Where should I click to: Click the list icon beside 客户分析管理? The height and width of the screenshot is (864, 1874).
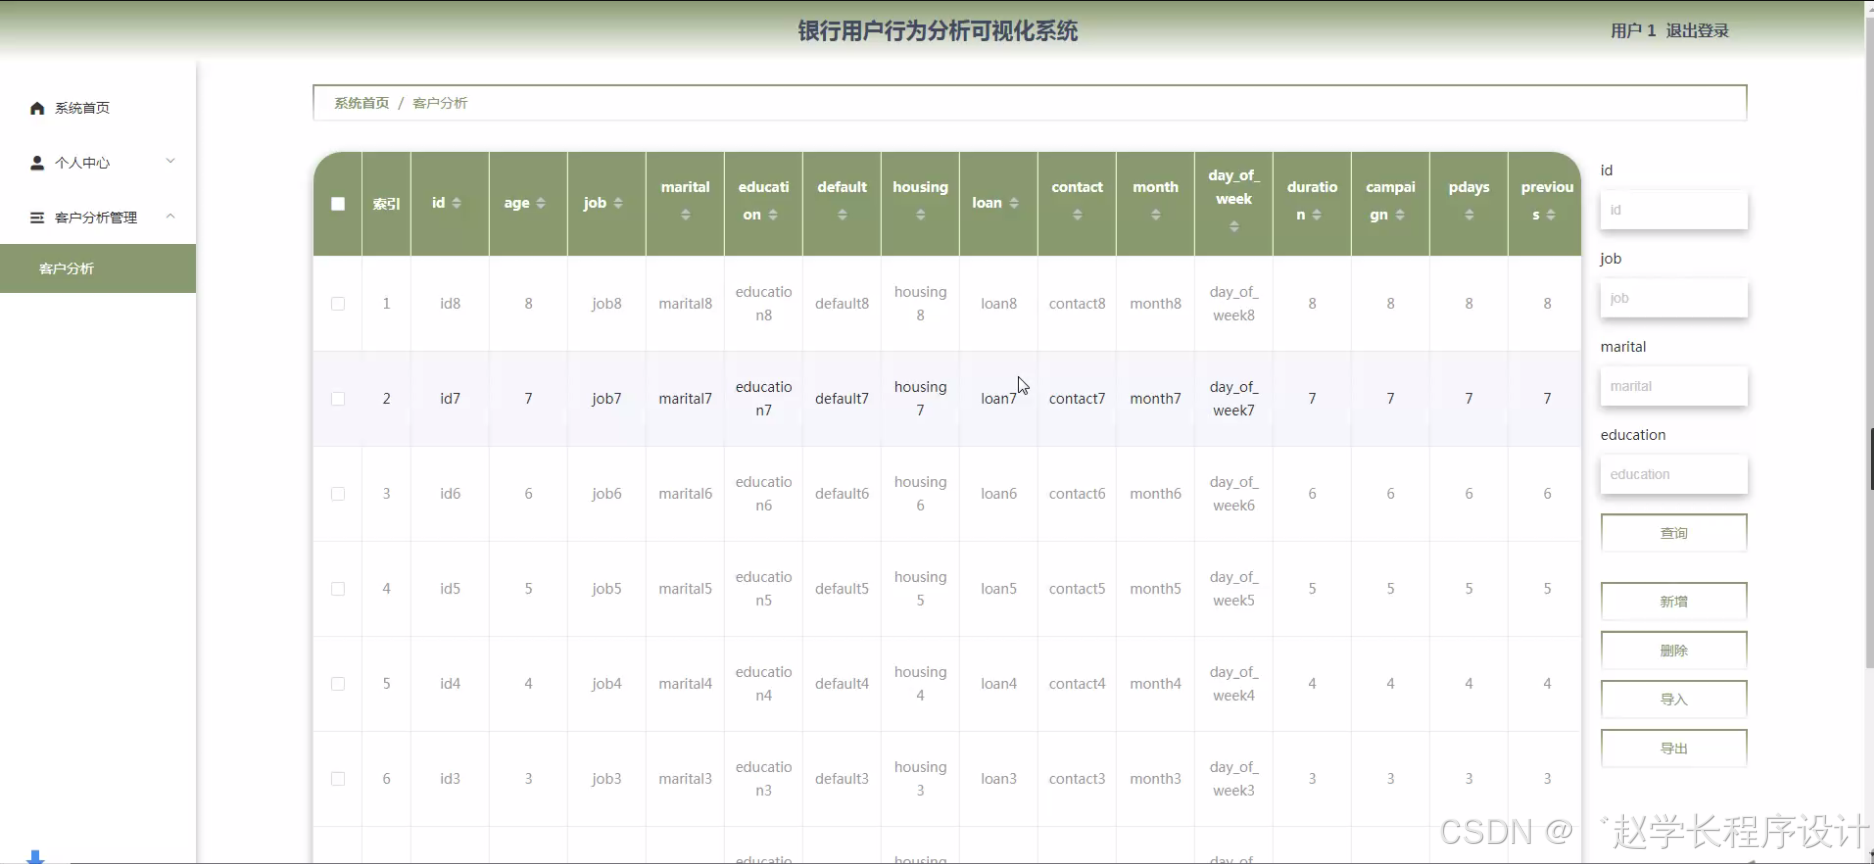tap(37, 218)
